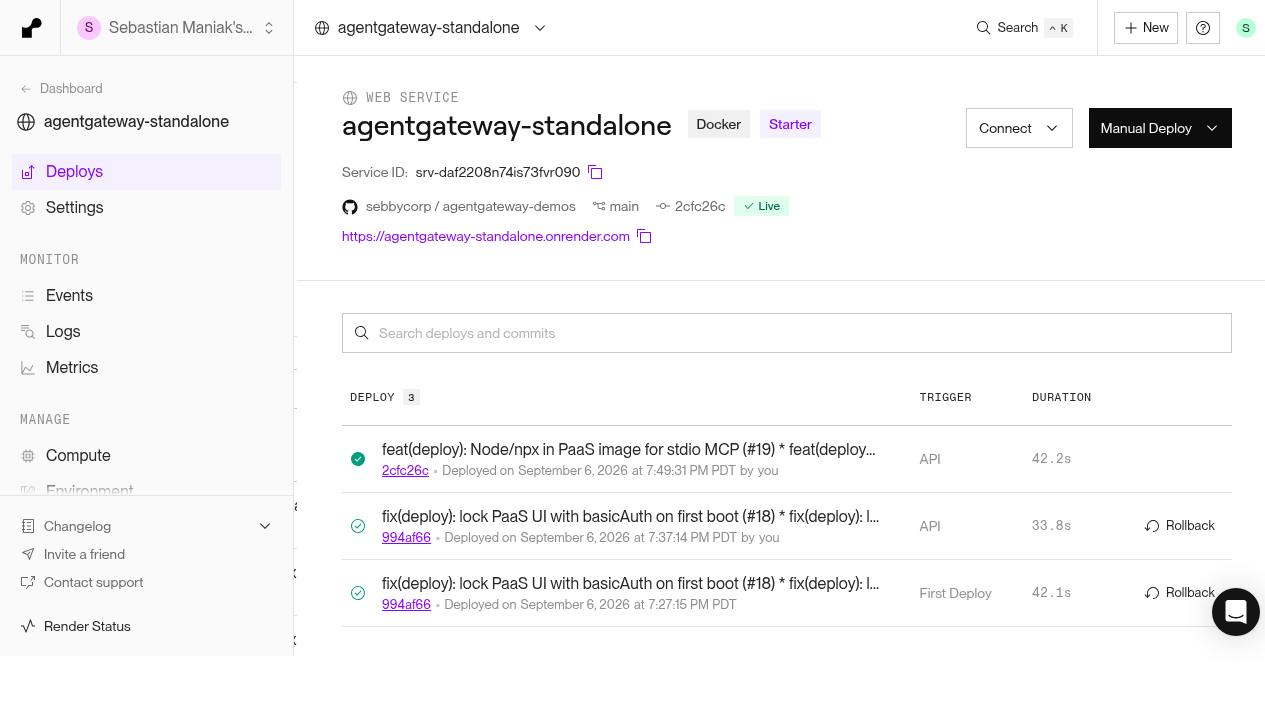Image resolution: width=1265 pixels, height=707 pixels.
Task: Expand the Changelog chevron
Action: click(x=265, y=526)
